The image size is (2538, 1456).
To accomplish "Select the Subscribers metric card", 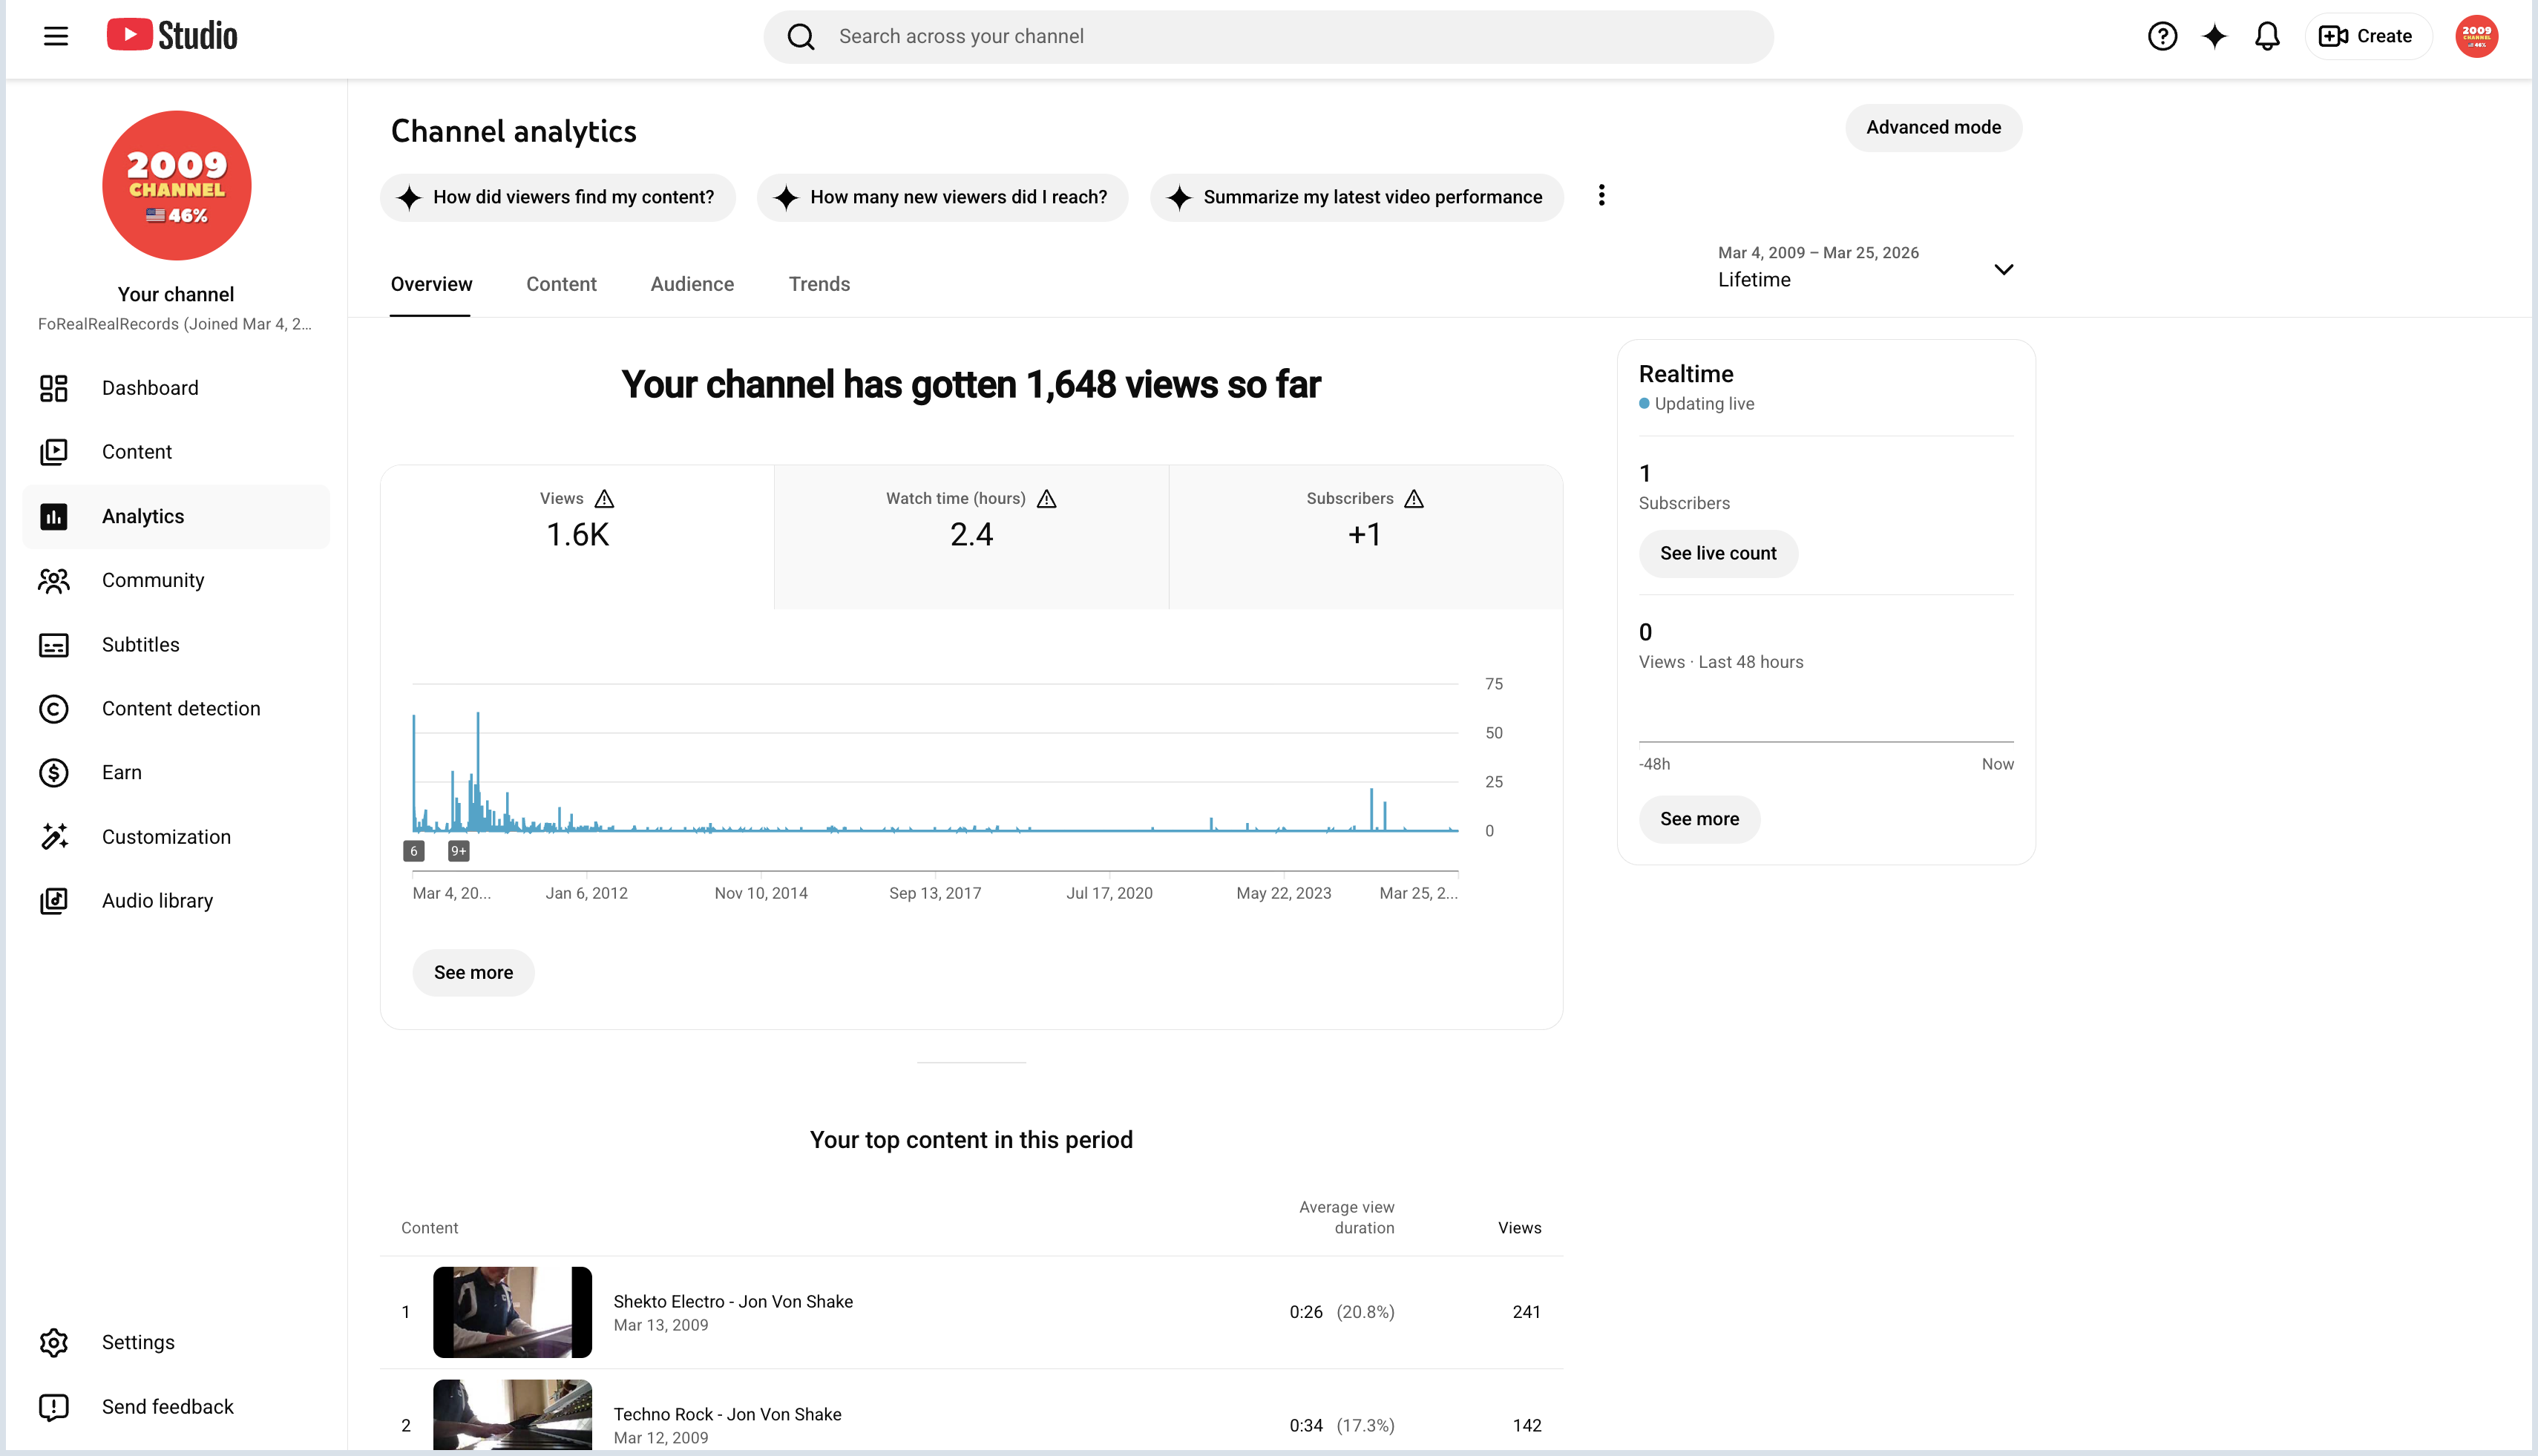I will [1365, 537].
